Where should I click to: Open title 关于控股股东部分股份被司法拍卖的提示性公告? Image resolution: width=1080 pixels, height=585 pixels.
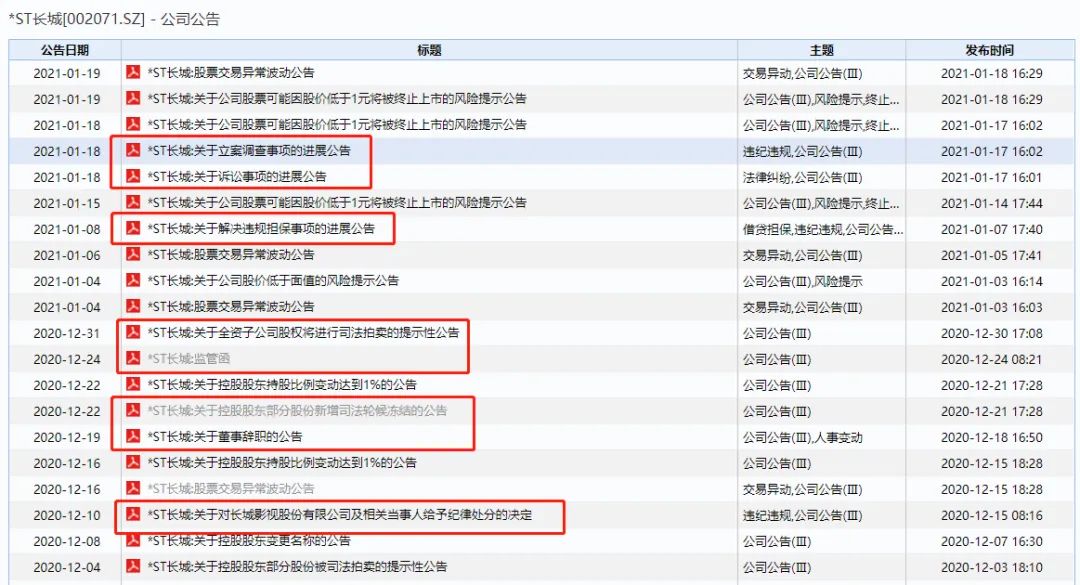[297, 566]
